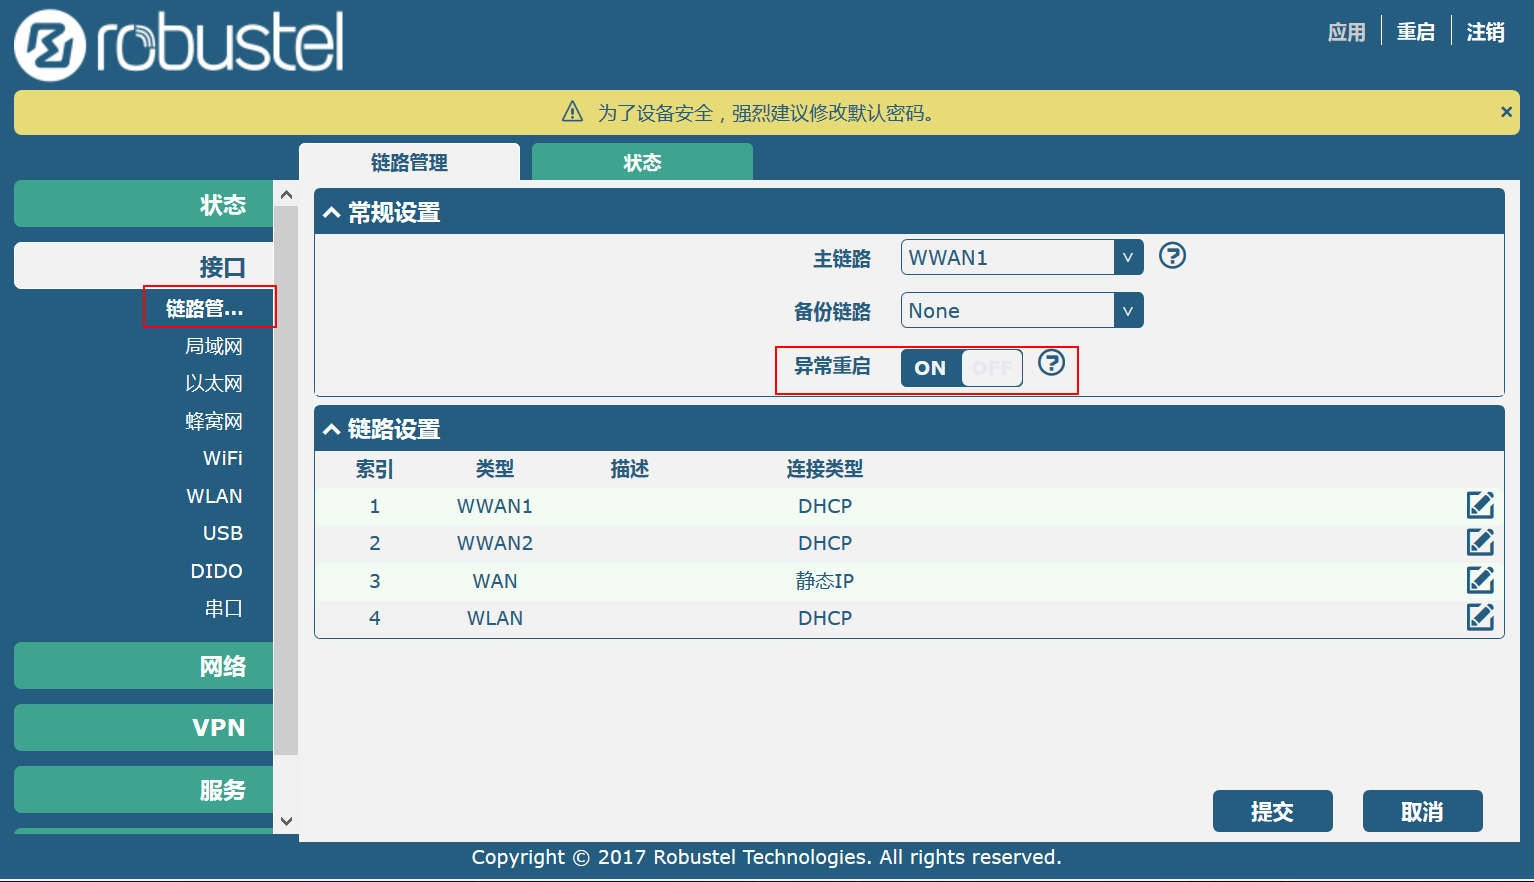Click sidebar scrollbar down arrow

(x=286, y=821)
